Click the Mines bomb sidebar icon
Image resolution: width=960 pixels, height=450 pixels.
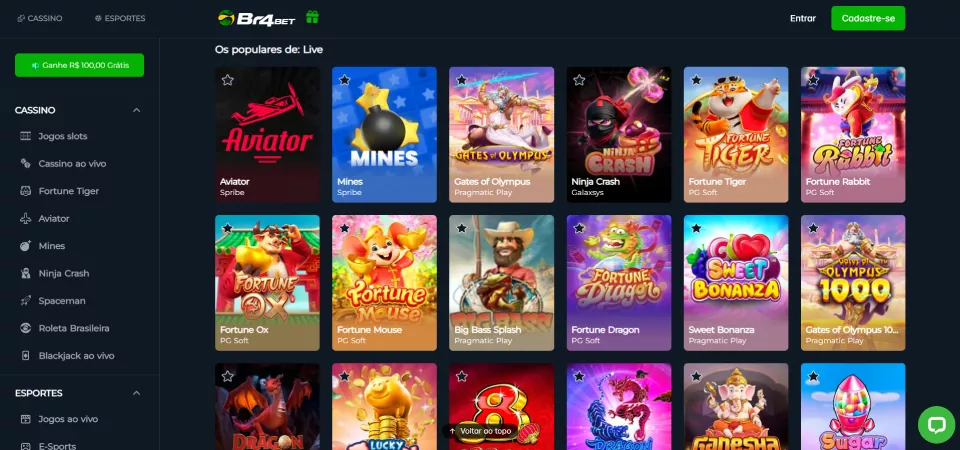pos(25,246)
